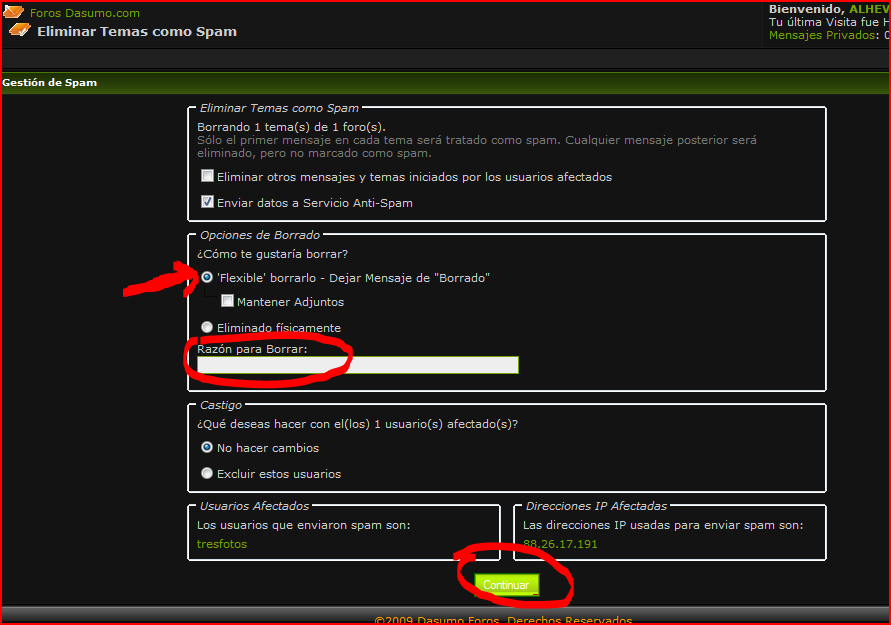Click the folder icon beside Foros Dasumo.com

coord(14,13)
